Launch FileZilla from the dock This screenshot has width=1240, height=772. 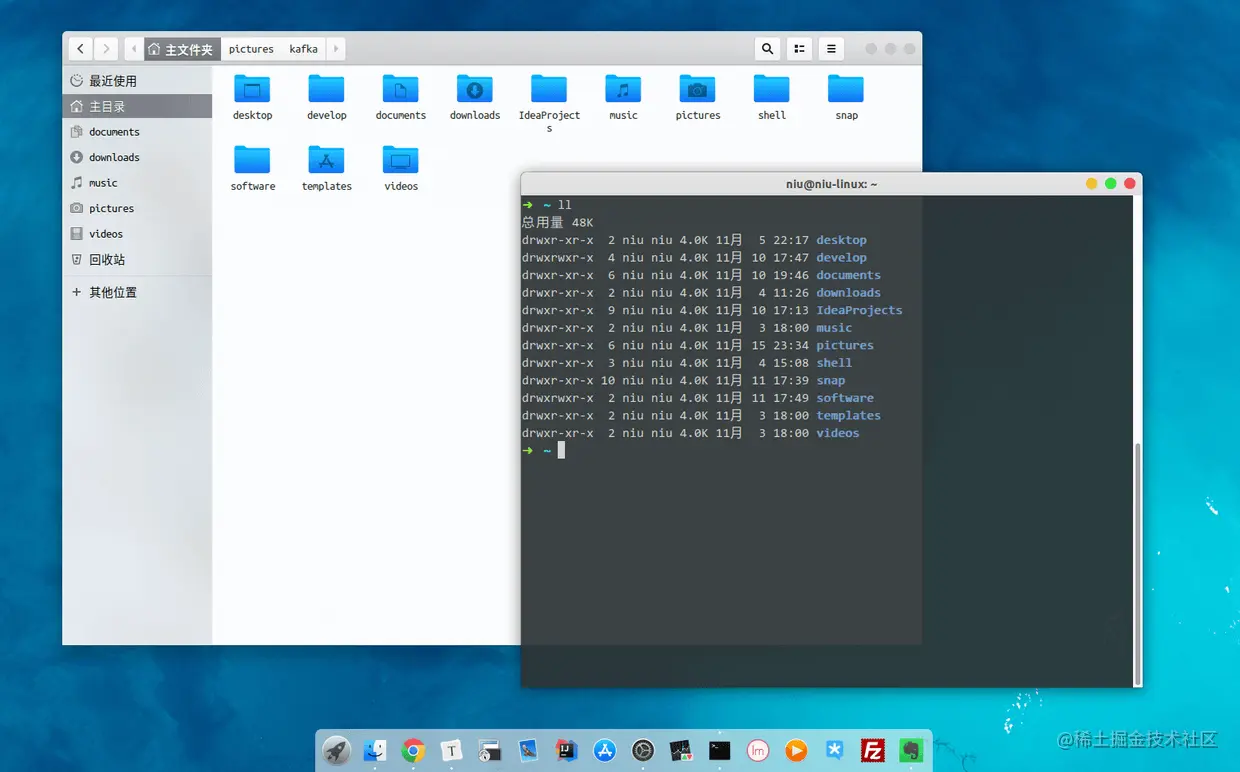[x=872, y=750]
